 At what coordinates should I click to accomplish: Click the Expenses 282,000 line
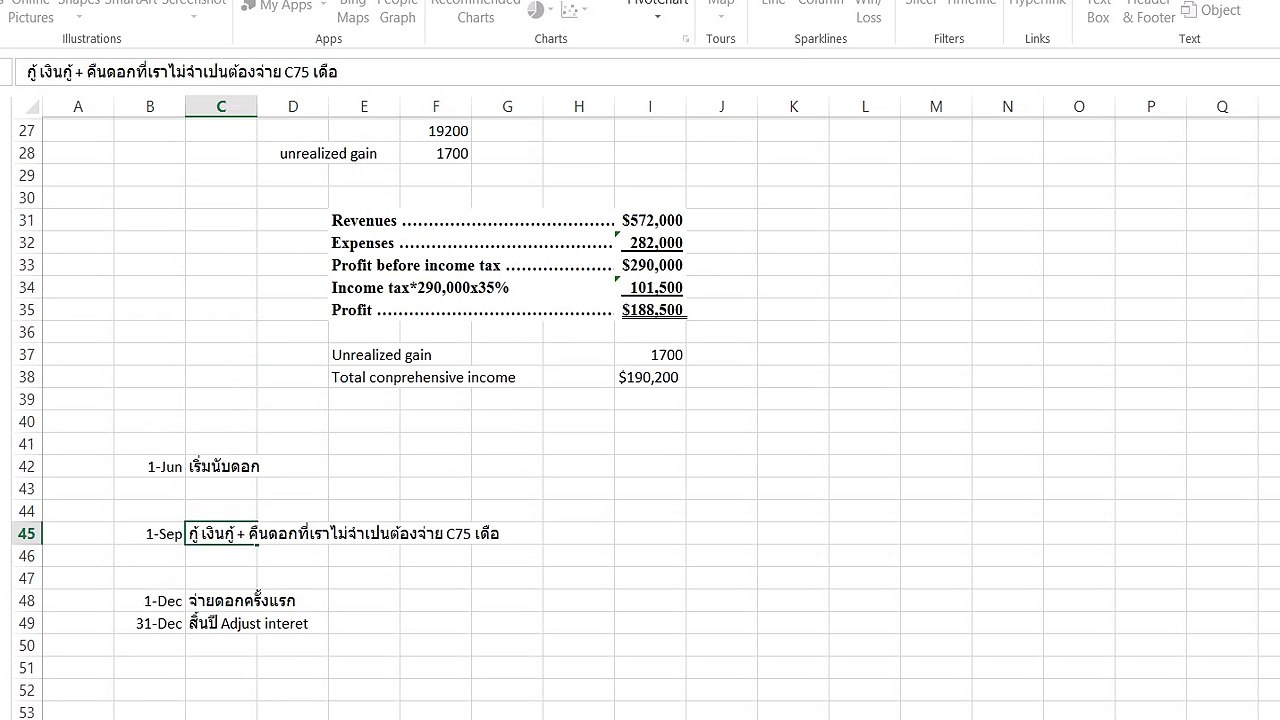tap(507, 243)
